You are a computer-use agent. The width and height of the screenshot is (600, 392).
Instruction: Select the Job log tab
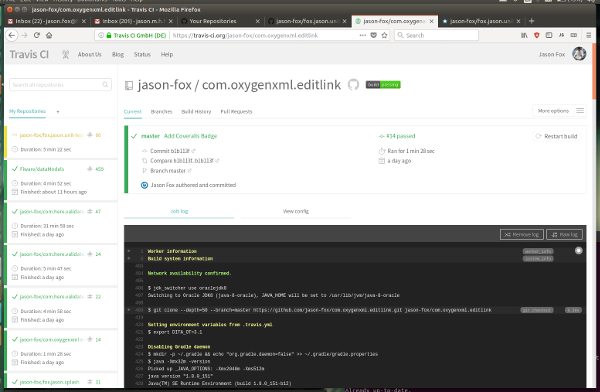(x=179, y=211)
